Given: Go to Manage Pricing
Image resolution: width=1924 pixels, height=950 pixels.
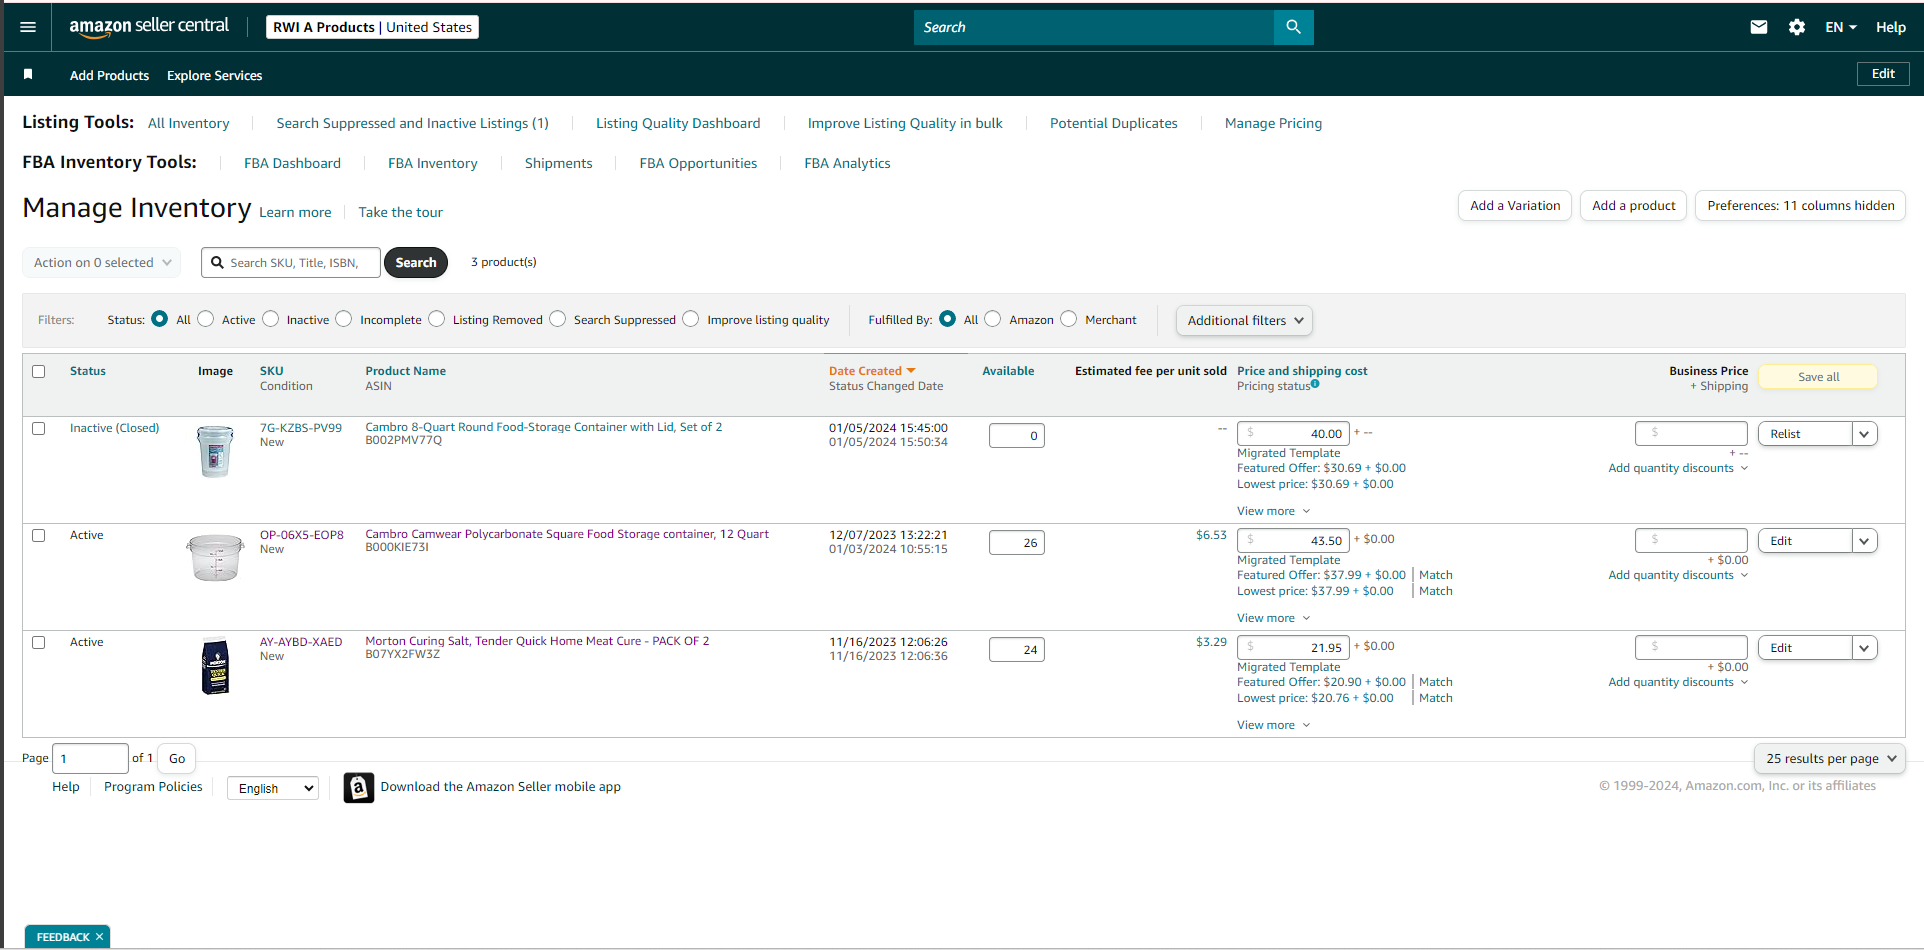Looking at the screenshot, I should click(1273, 123).
